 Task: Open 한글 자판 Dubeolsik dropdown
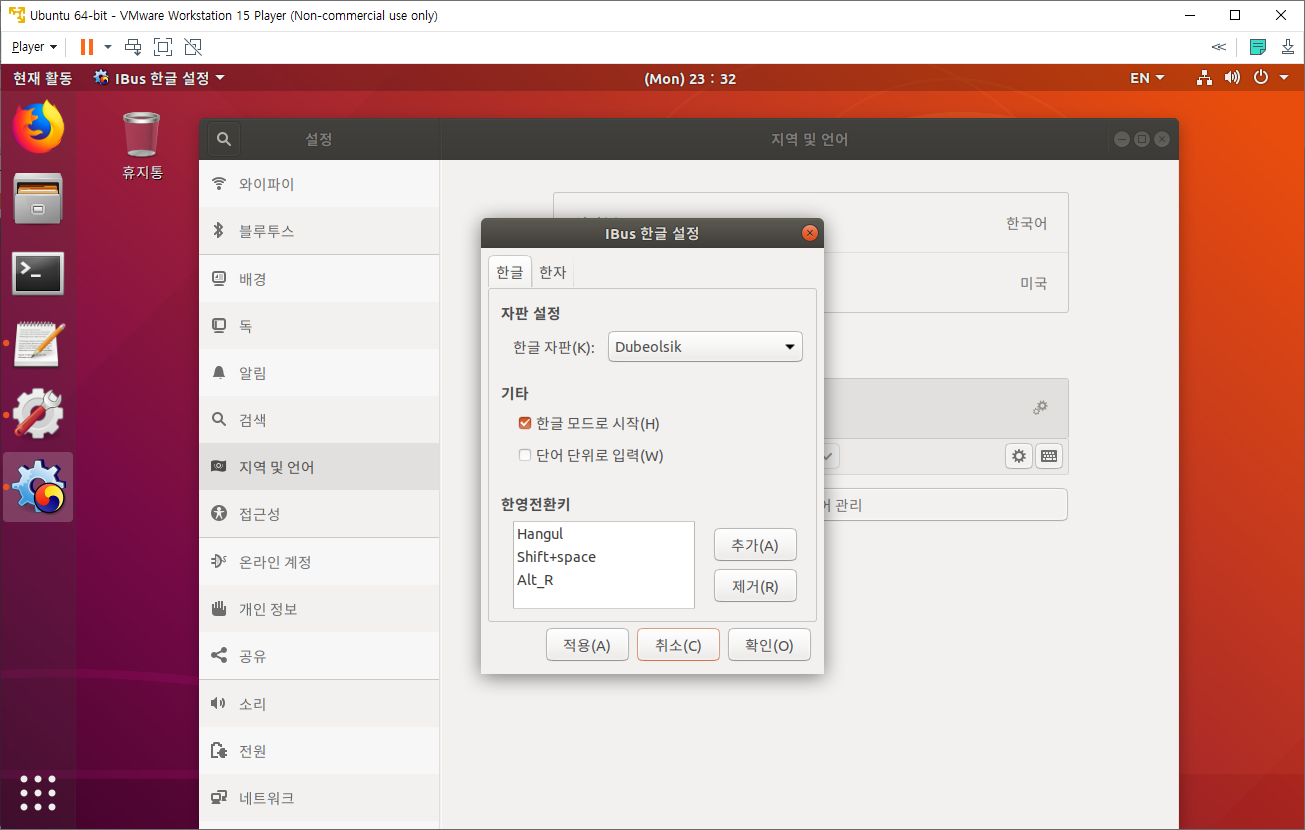point(705,347)
